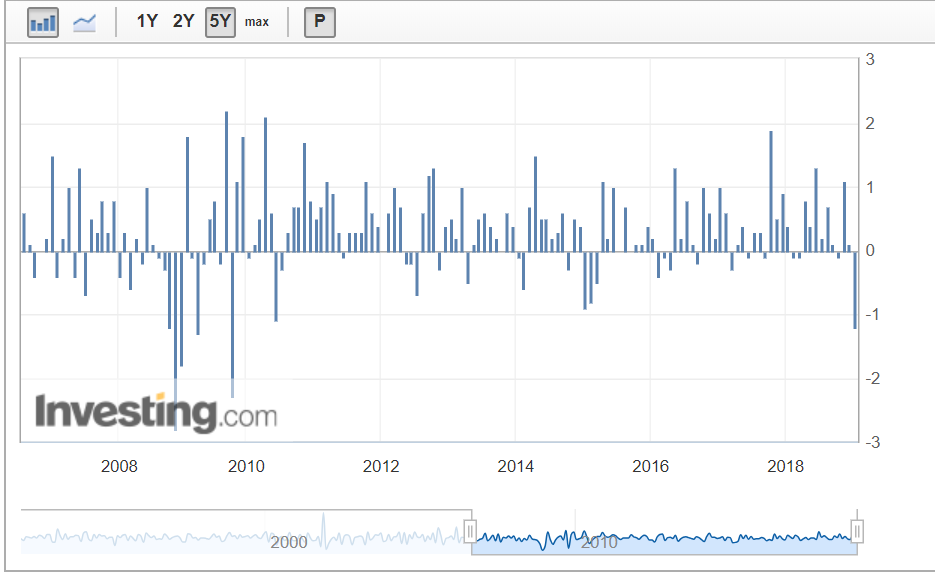Select the 1Y time range

(x=147, y=21)
